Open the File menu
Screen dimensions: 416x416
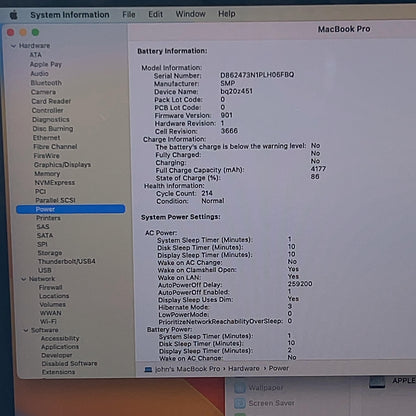129,15
